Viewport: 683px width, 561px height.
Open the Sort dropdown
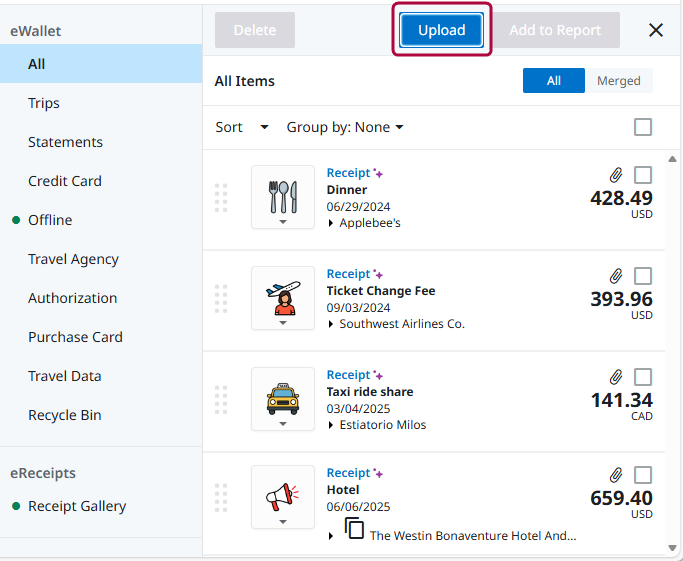pyautogui.click(x=242, y=127)
